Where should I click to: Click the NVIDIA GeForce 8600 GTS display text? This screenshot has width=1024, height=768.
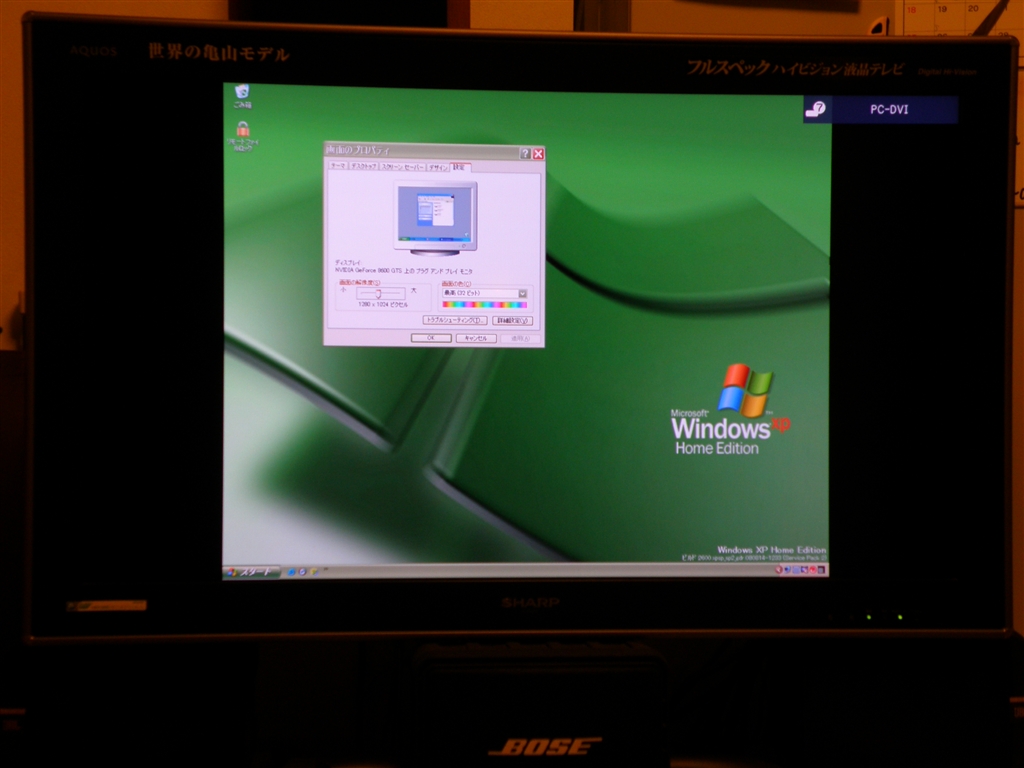point(404,270)
